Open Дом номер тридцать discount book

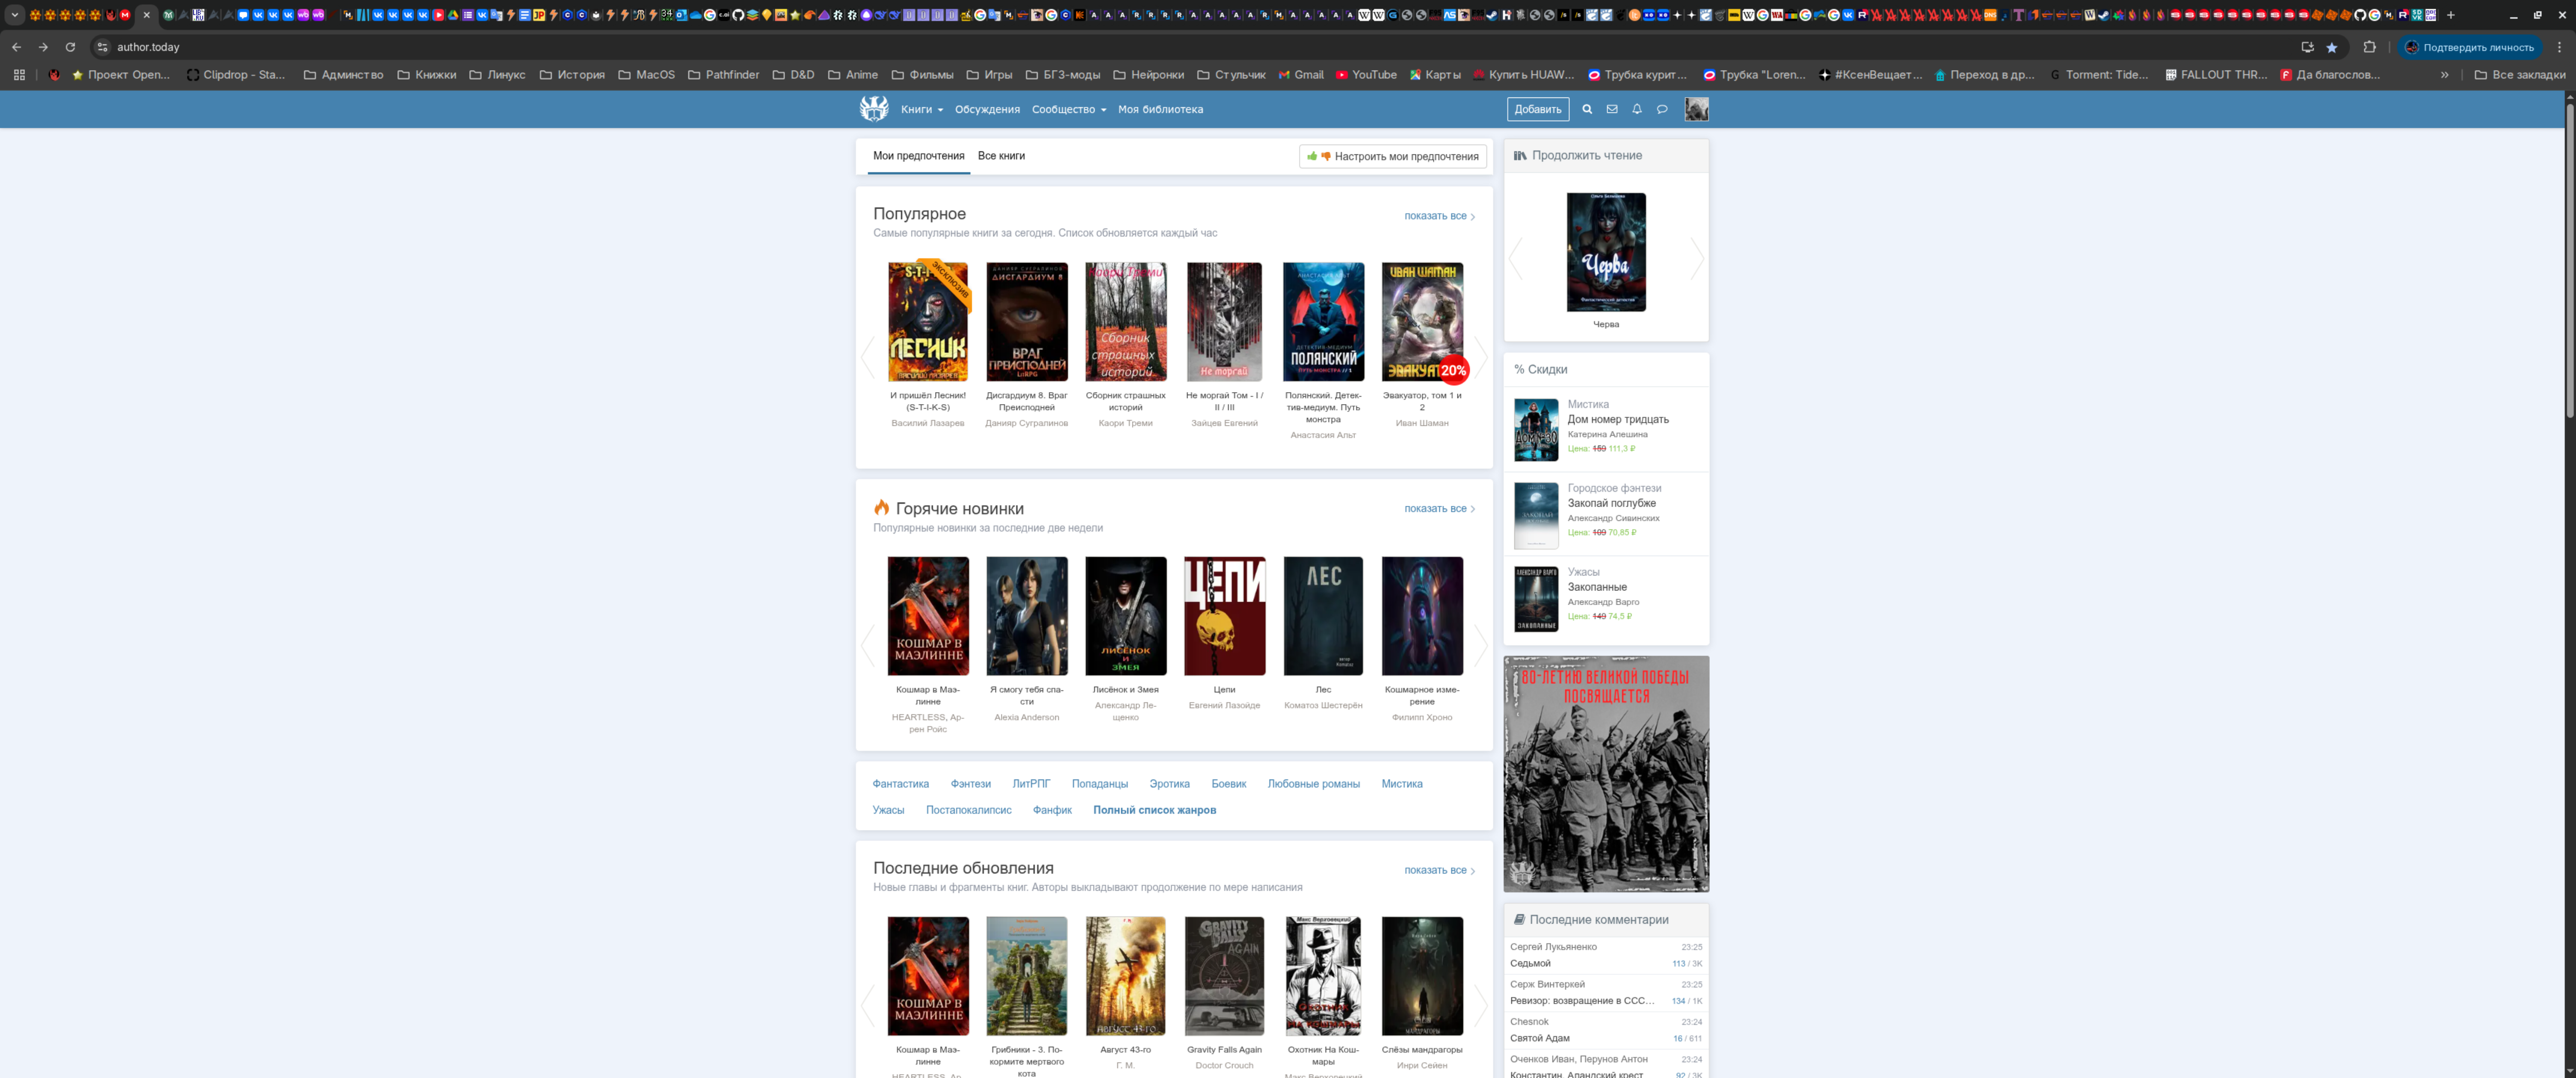click(1617, 420)
